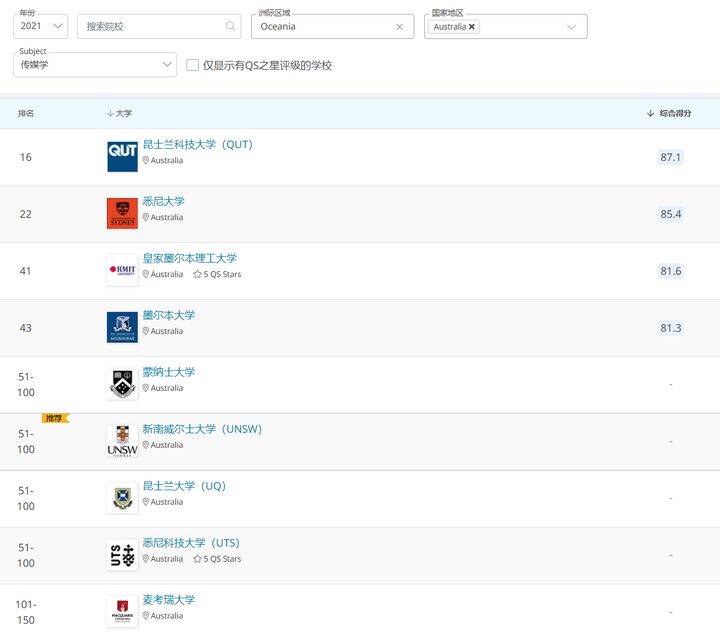The image size is (720, 636).
Task: Open the Macquarie University link
Action: (169, 600)
